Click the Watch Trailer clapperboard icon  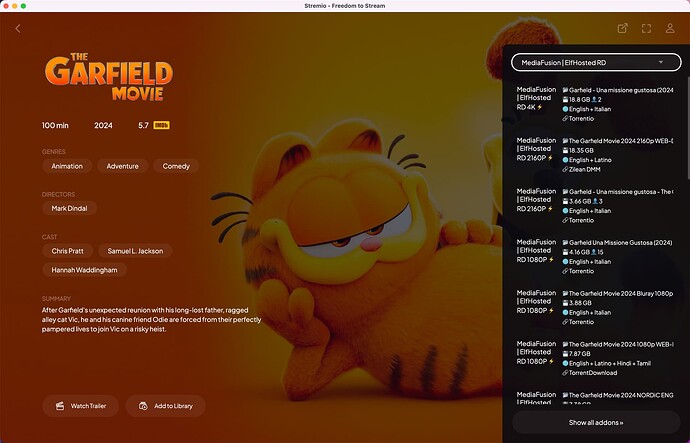pyautogui.click(x=60, y=406)
